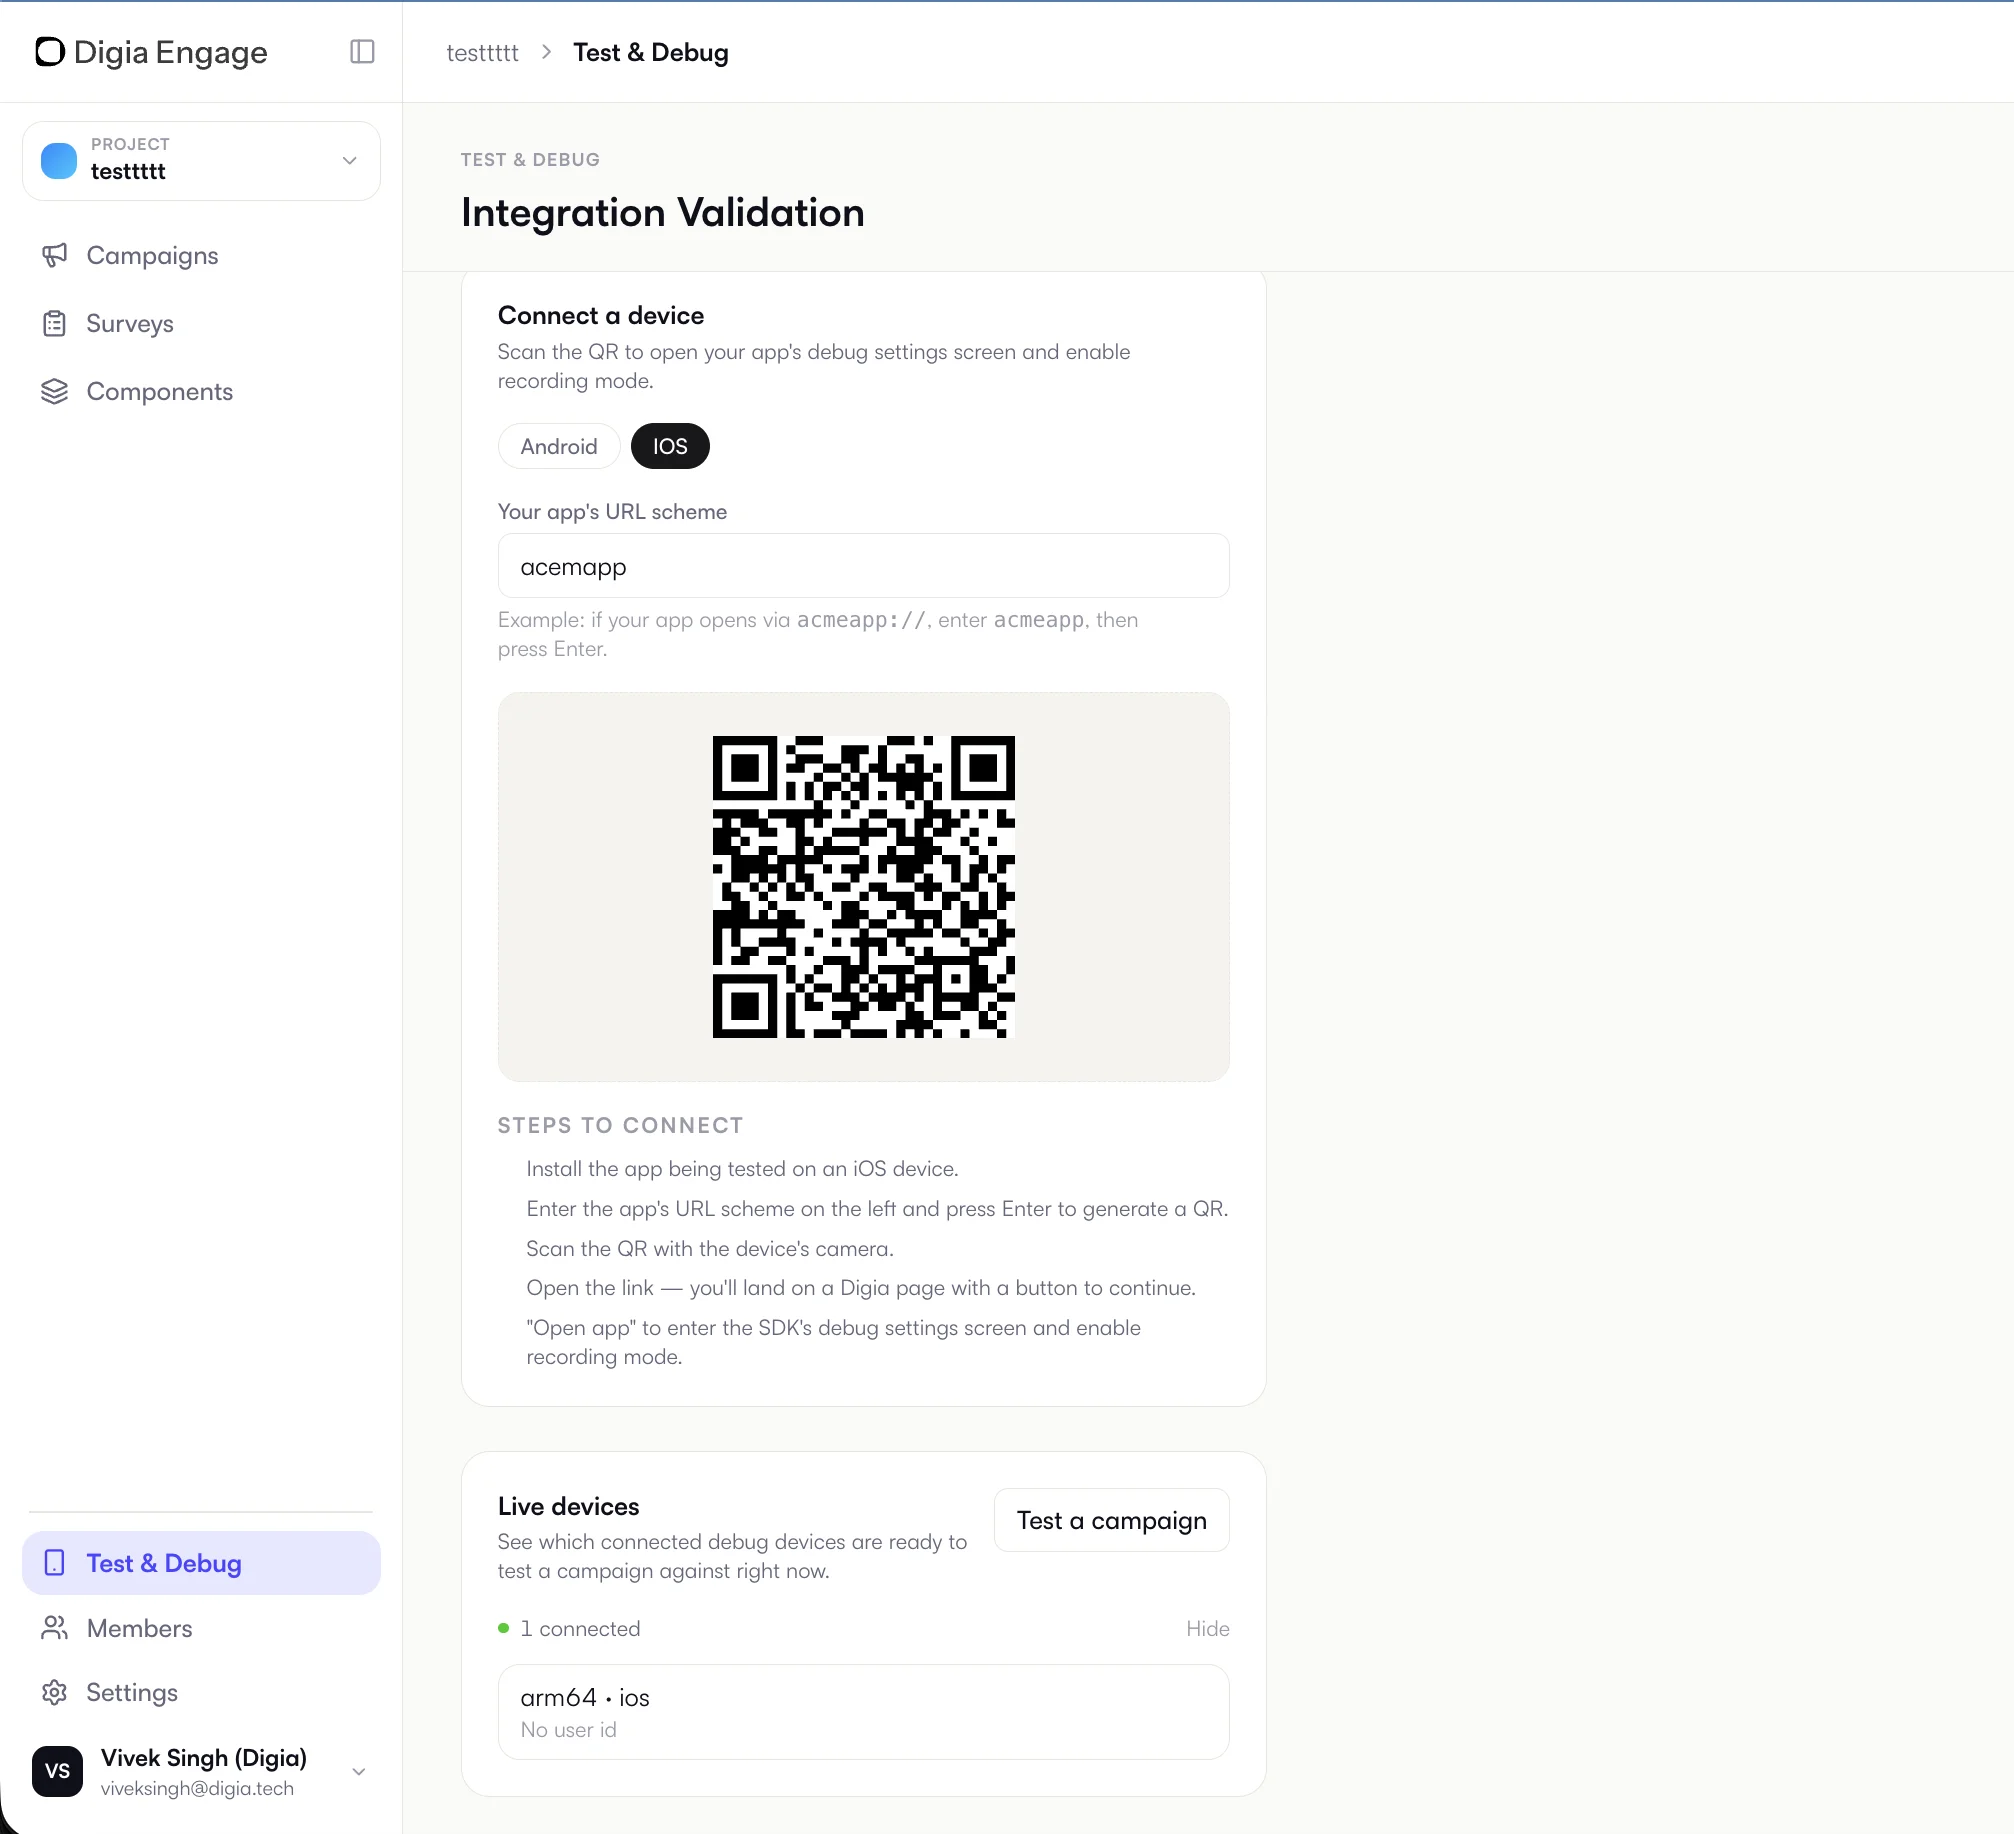Image resolution: width=2014 pixels, height=1834 pixels.
Task: Click the VS user avatar
Action: point(57,1771)
